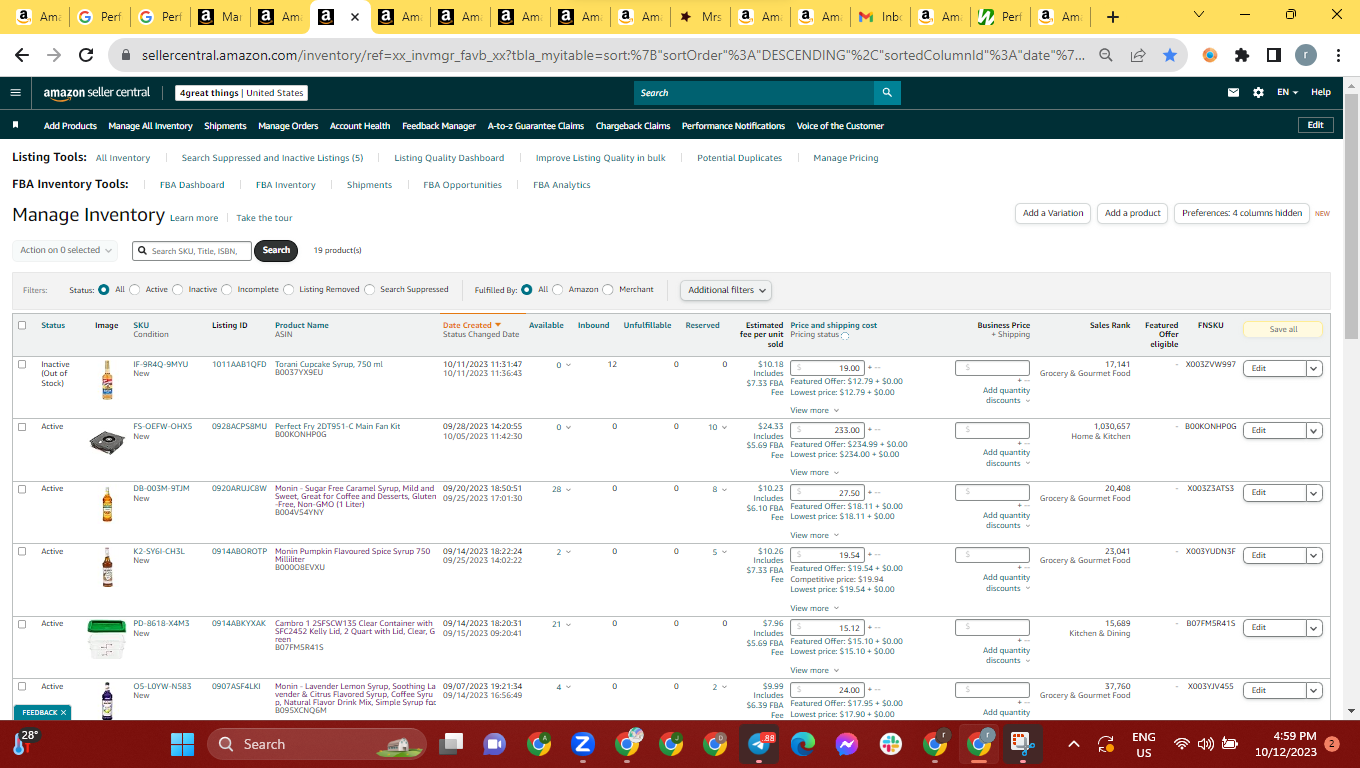Open the EN language dropdown

point(1287,93)
